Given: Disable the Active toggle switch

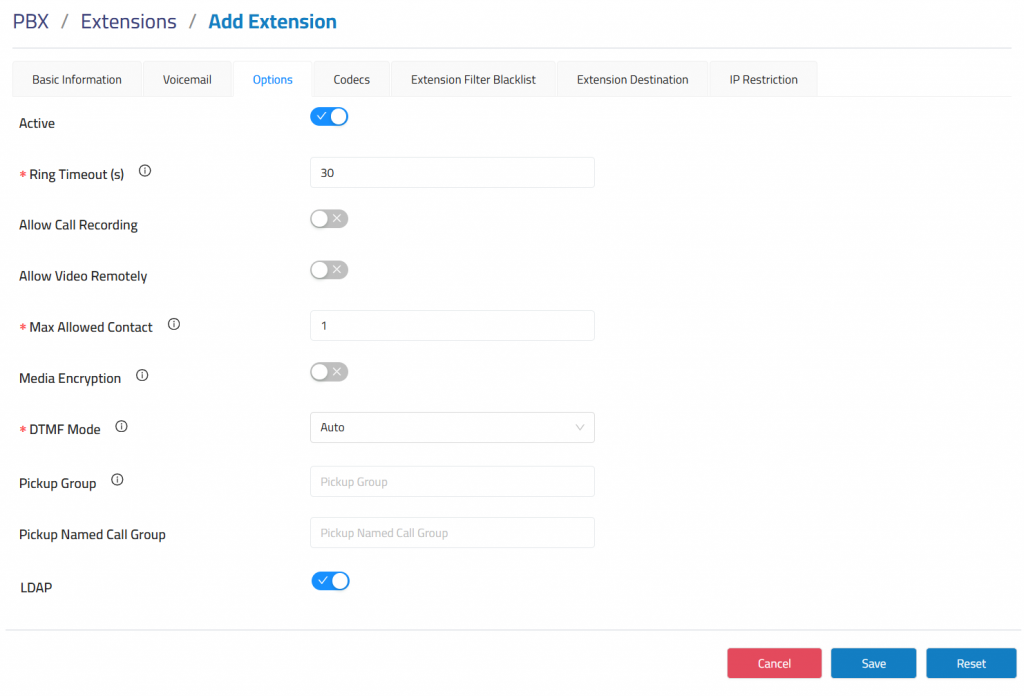Looking at the screenshot, I should (x=329, y=117).
